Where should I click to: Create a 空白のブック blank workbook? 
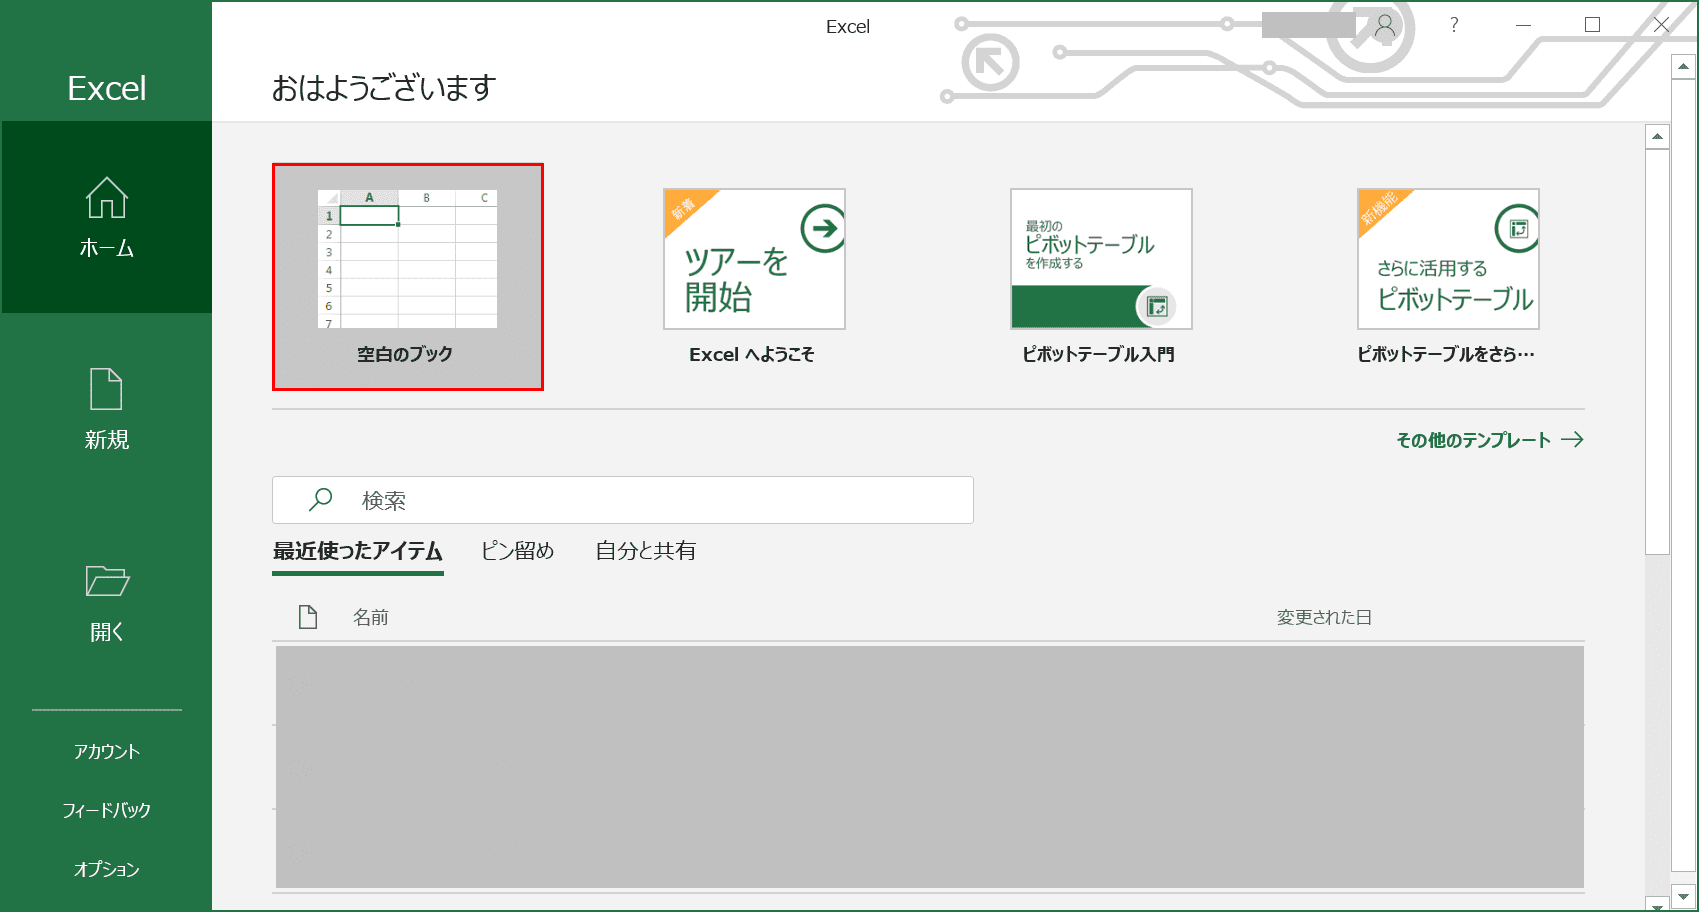[408, 277]
